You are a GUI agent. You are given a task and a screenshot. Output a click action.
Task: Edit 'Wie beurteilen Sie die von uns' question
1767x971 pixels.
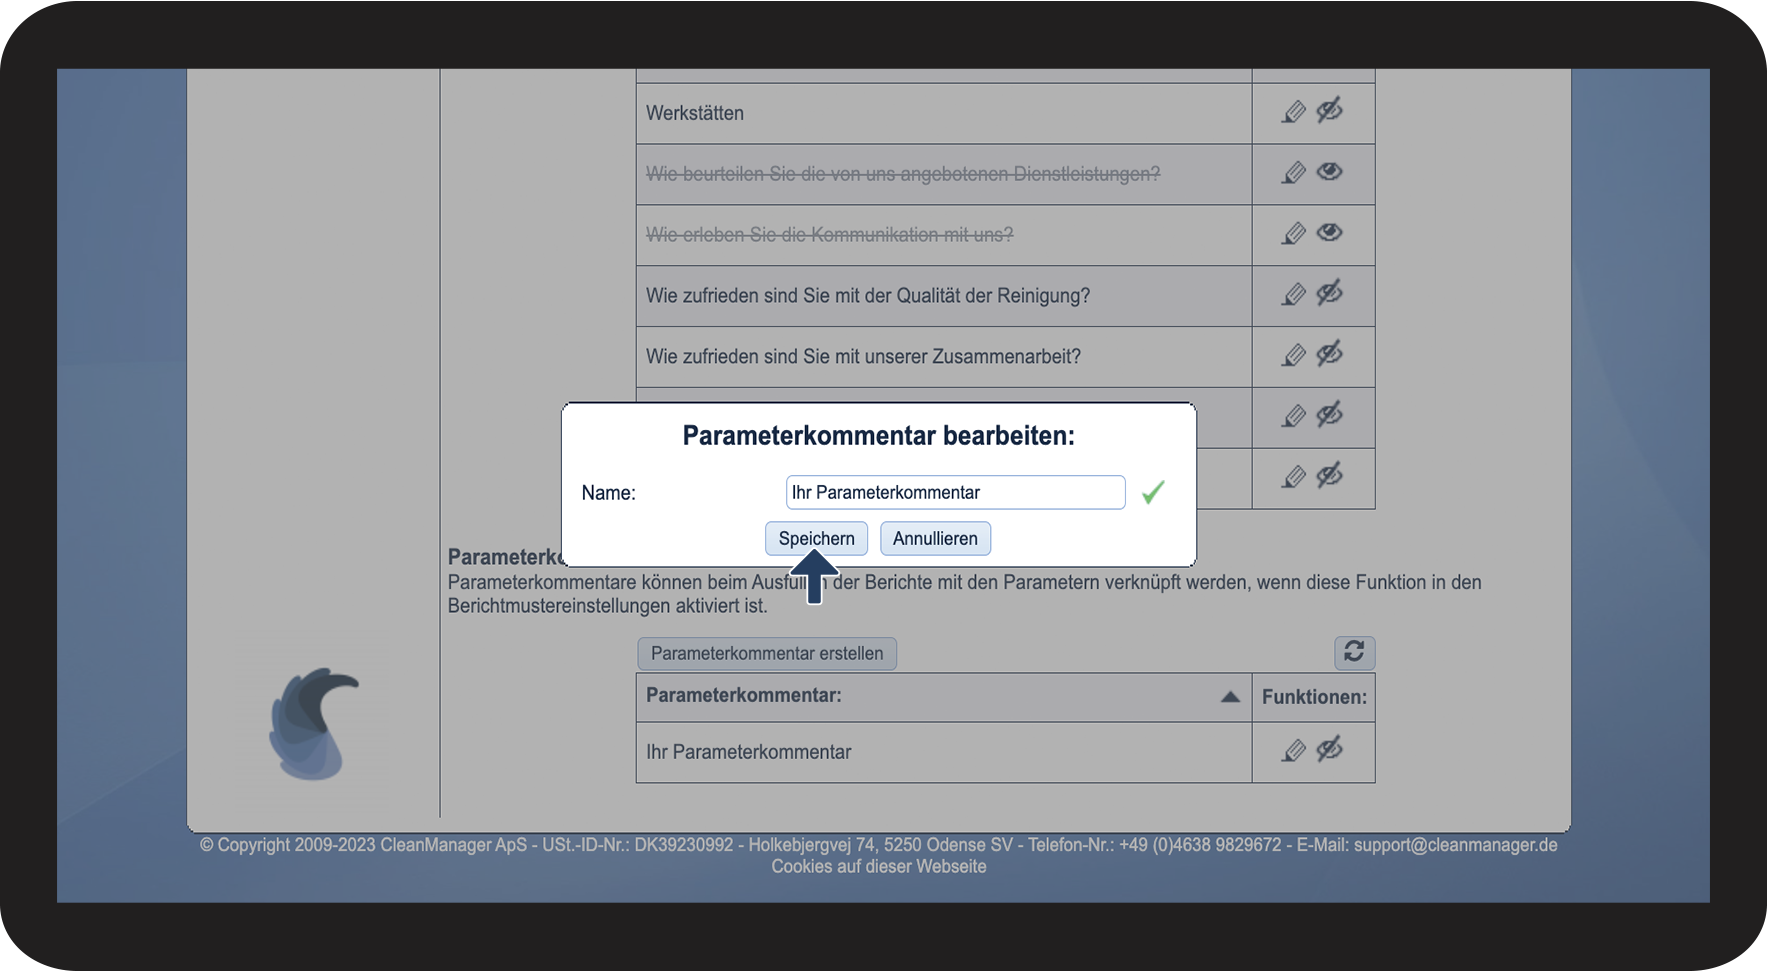pos(1294,173)
